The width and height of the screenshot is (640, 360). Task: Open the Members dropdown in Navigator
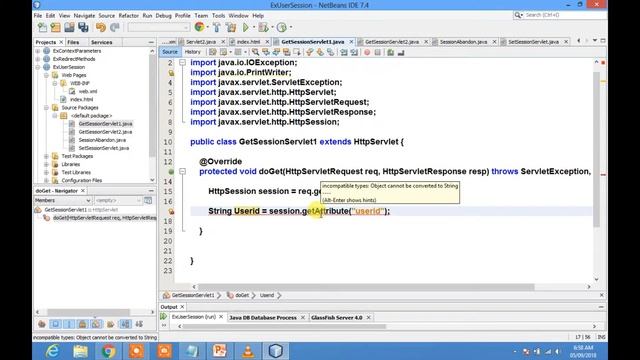click(x=62, y=200)
